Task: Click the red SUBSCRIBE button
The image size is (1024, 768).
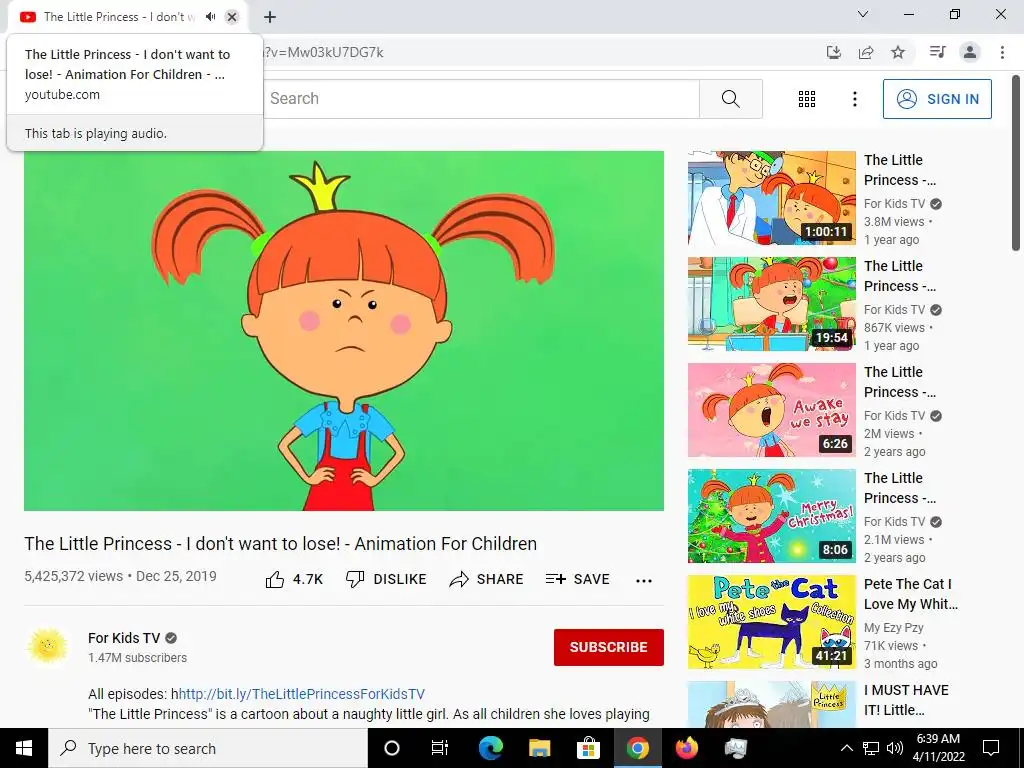Action: 609,647
